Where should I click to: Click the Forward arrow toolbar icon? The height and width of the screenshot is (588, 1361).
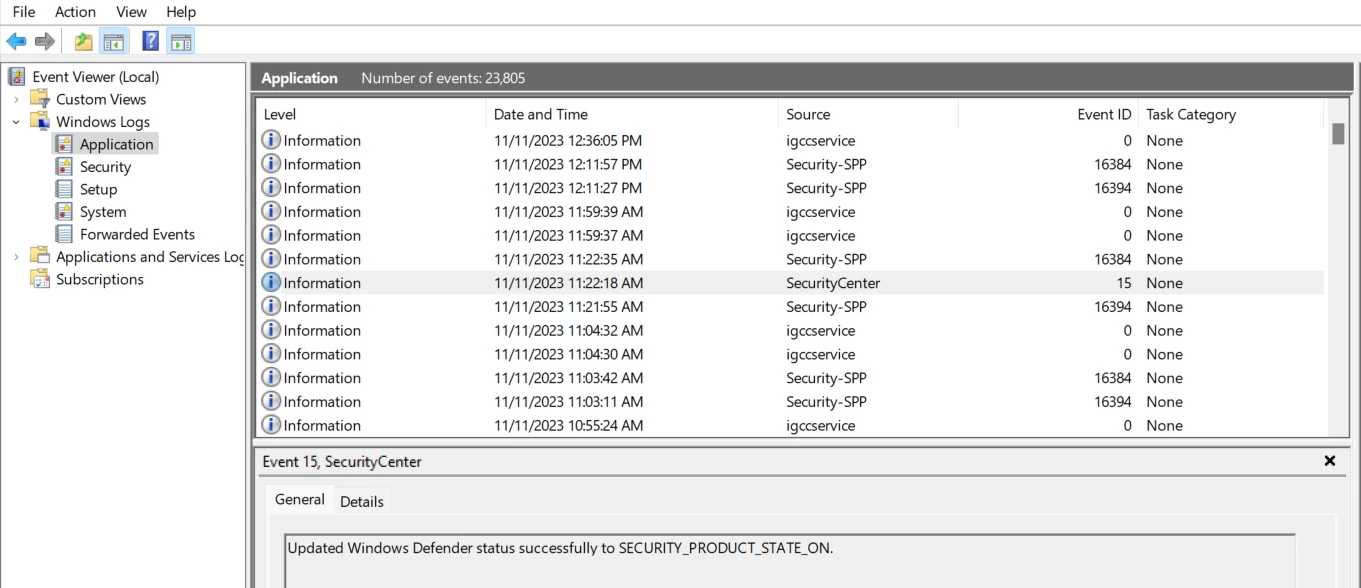click(x=44, y=41)
